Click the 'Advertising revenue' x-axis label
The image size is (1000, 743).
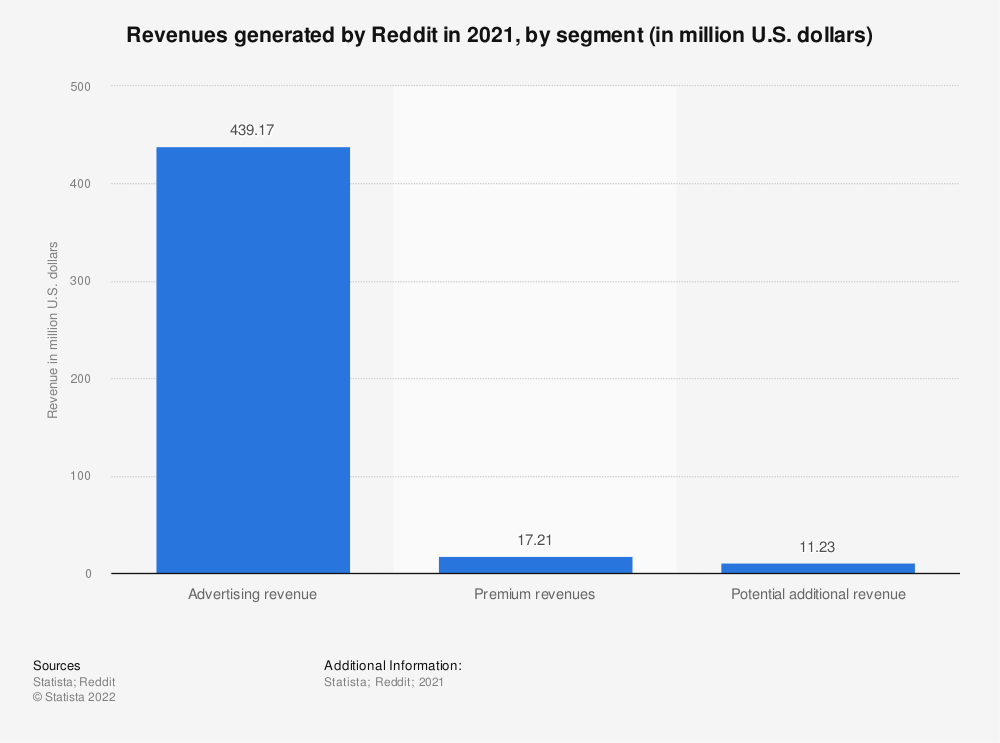point(253,594)
